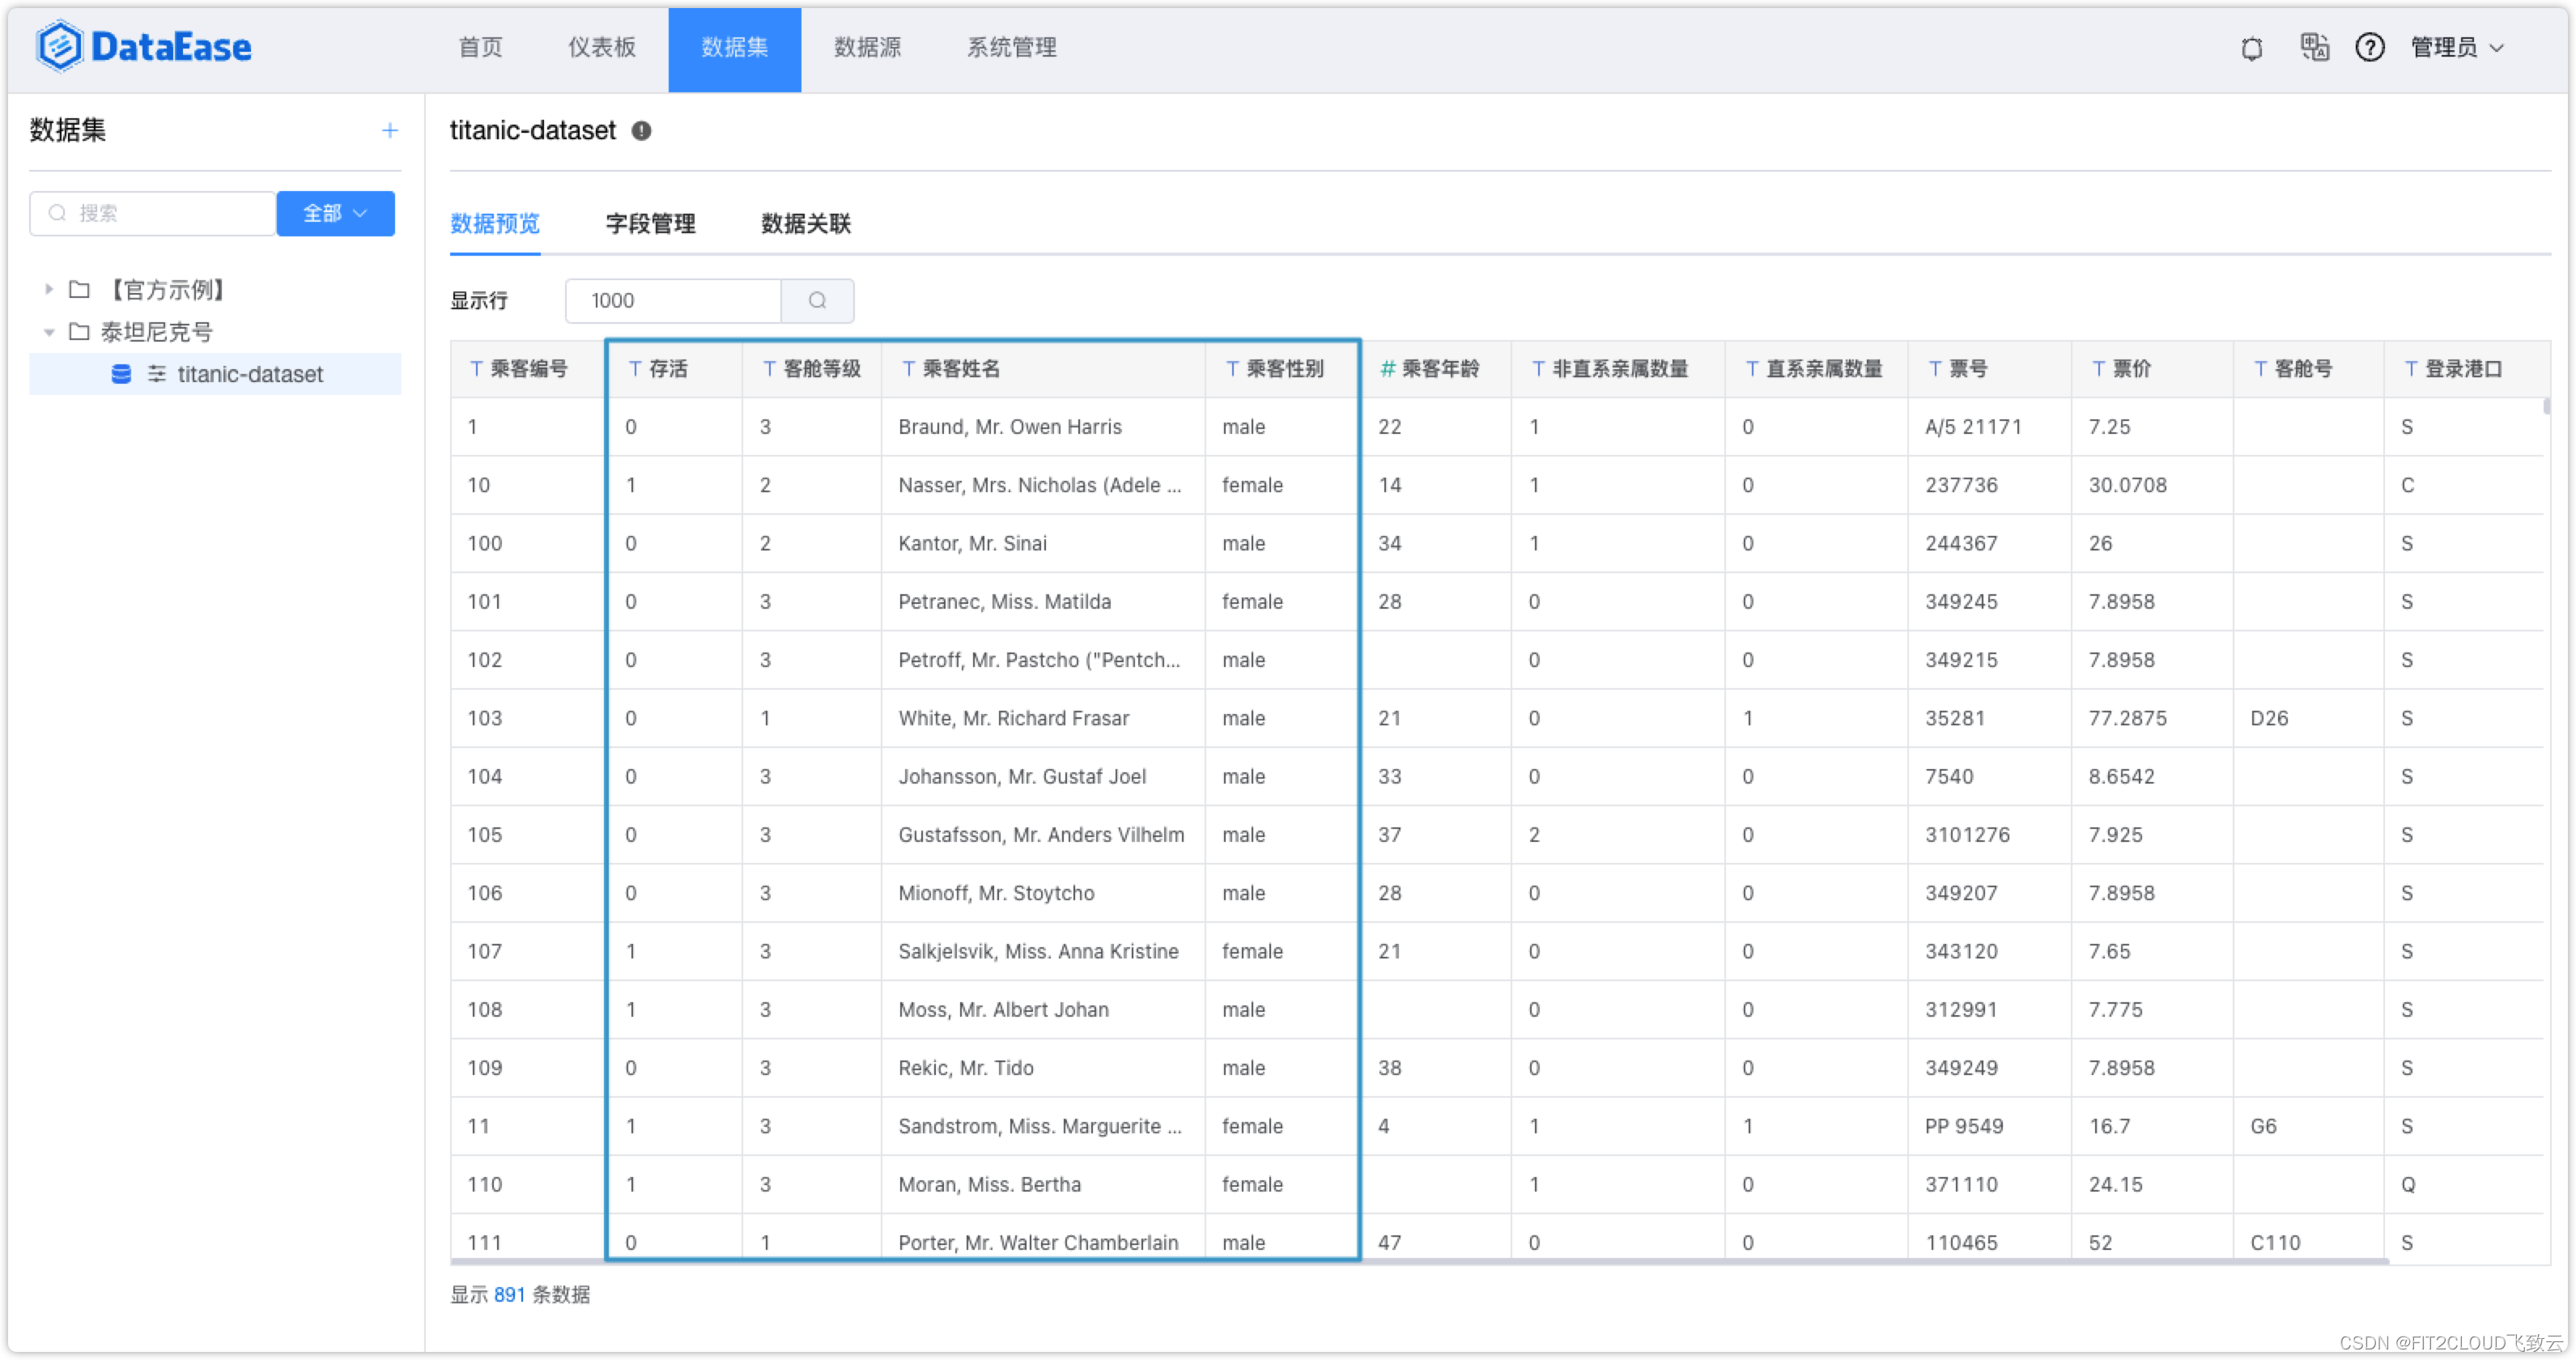
Task: Open 系统管理 in top navigation
Action: pos(1011,47)
